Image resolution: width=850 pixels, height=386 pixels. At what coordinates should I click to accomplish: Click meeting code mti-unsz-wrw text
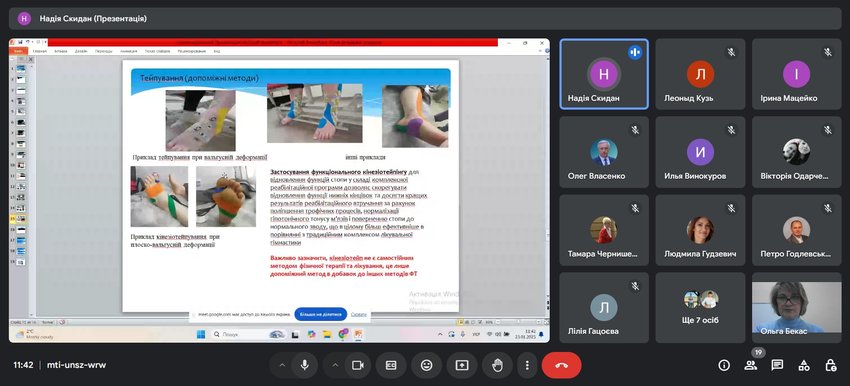point(76,365)
